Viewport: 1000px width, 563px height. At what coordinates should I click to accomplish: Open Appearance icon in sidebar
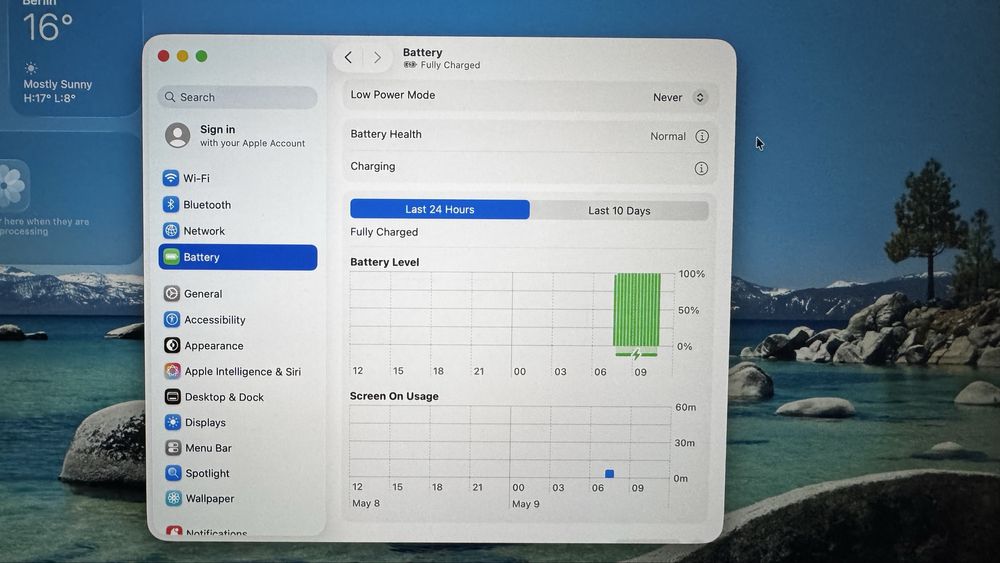(172, 345)
